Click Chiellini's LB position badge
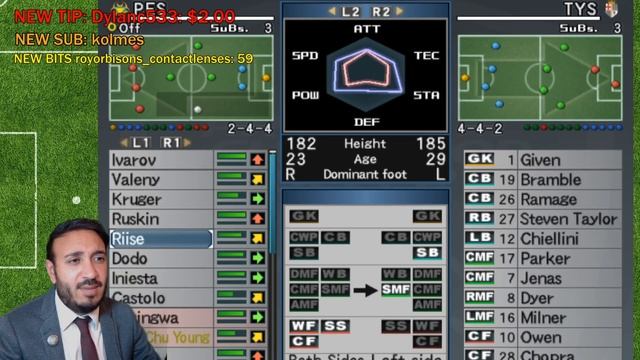This screenshot has height=360, width=640. 480,238
